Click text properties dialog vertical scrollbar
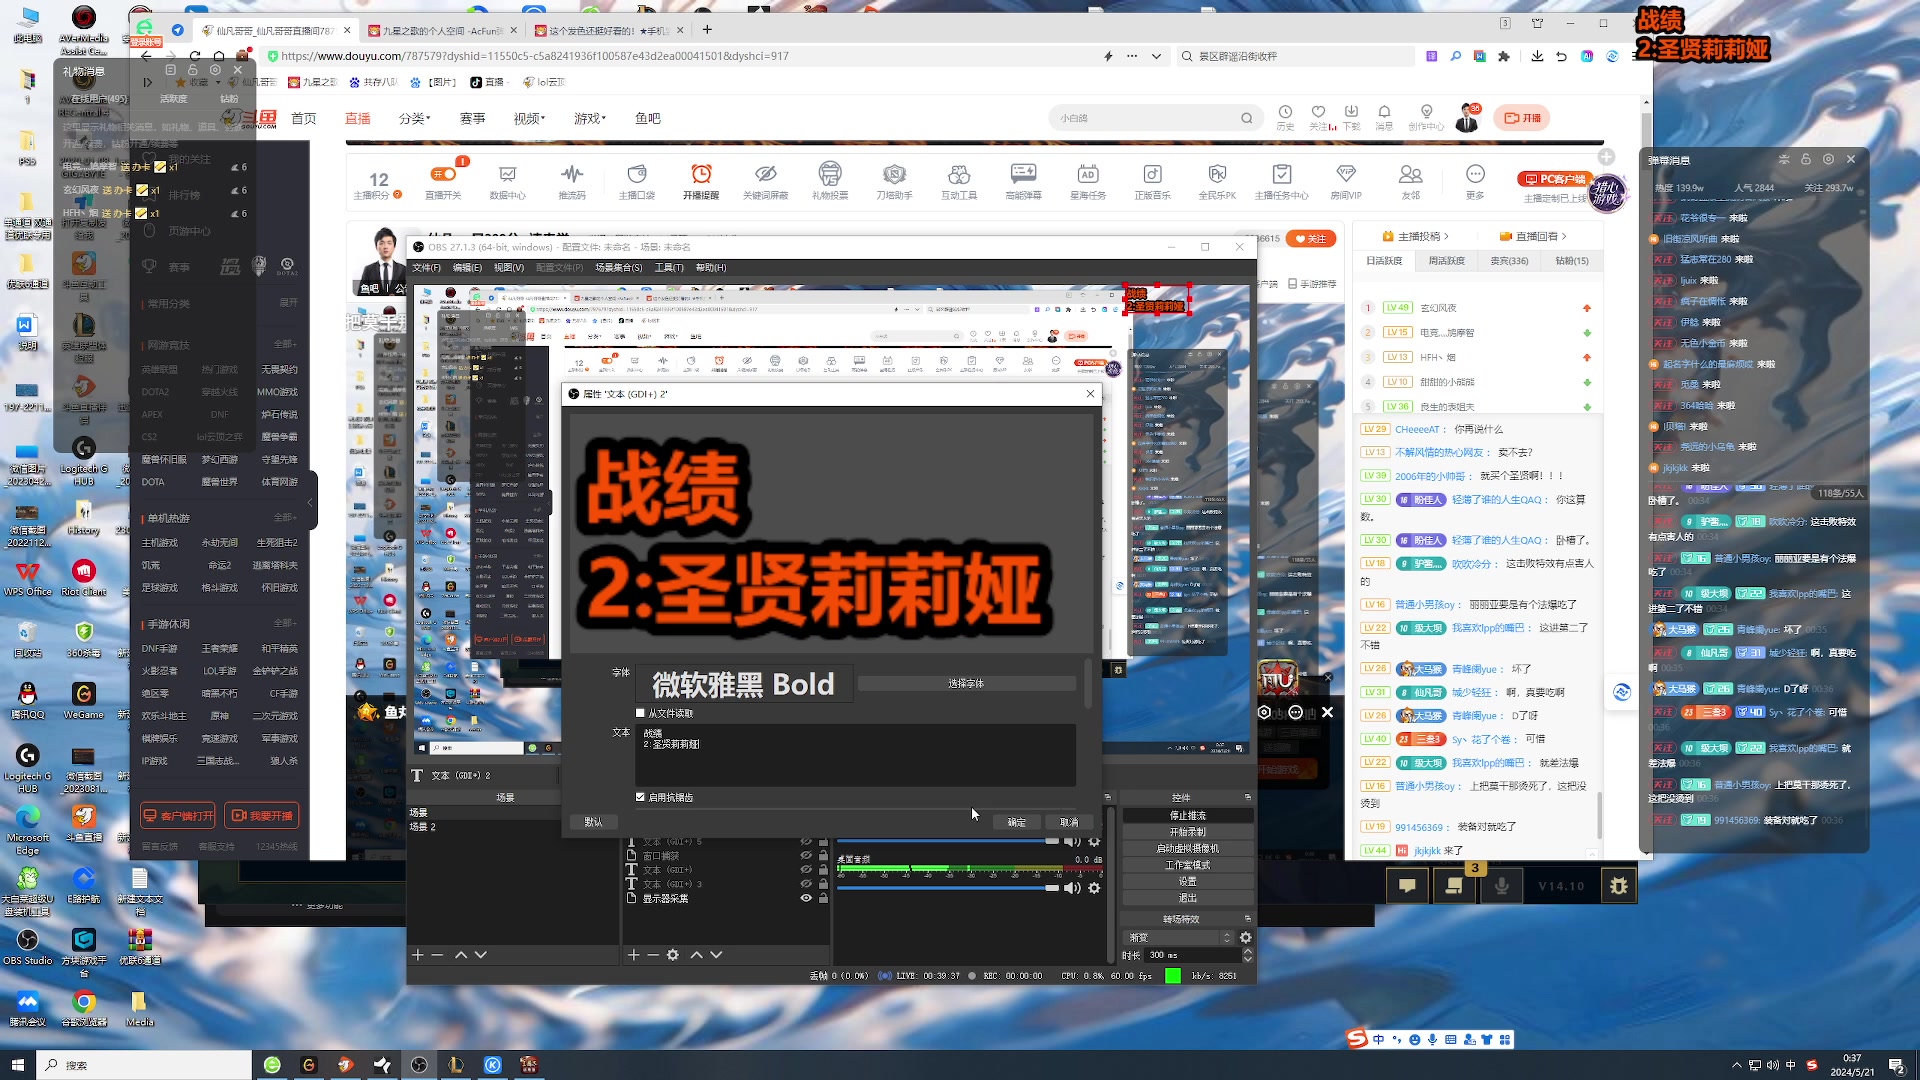This screenshot has width=1920, height=1080. (x=1089, y=684)
